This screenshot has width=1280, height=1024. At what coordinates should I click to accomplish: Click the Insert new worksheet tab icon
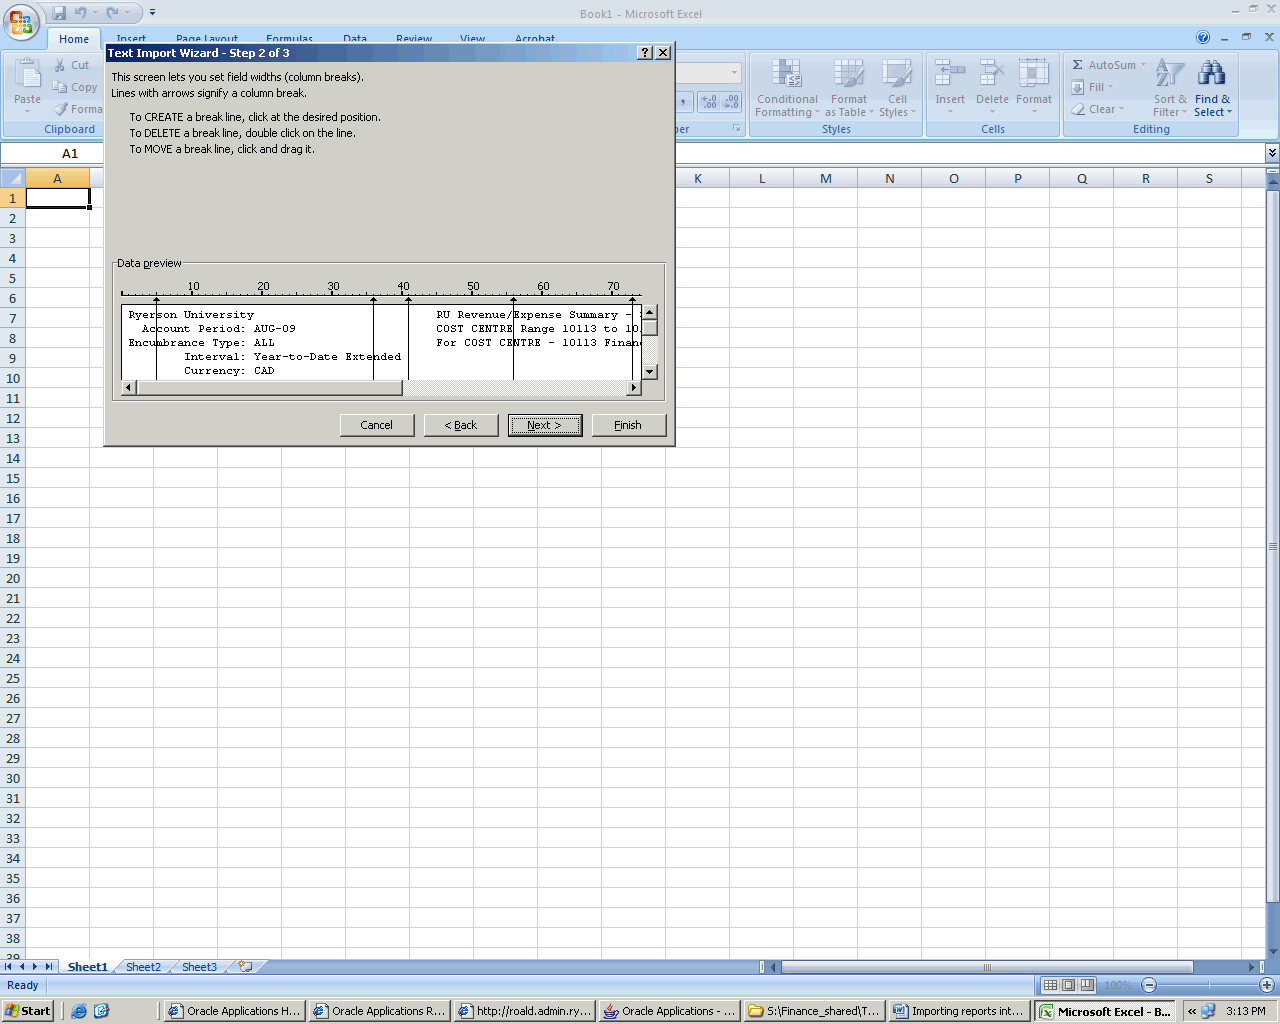click(x=245, y=967)
